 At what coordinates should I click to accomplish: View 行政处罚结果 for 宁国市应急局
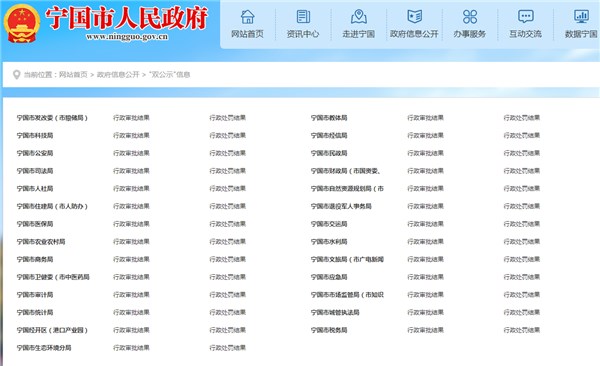(522, 277)
